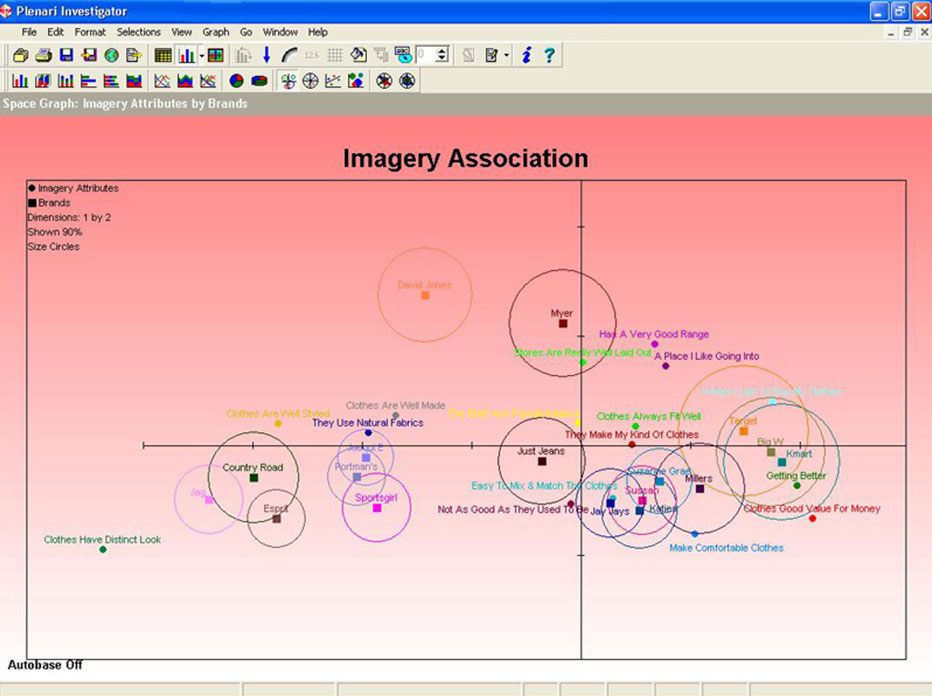
Task: Save using the blue floppy disk icon
Action: point(66,55)
